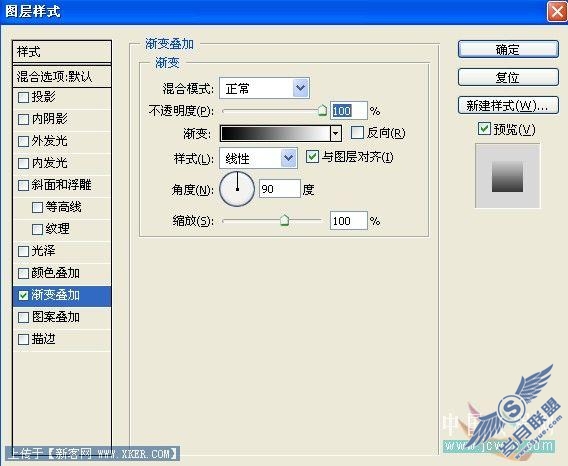This screenshot has width=568, height=466.
Task: Close the 图层样式 dialog
Action: (557, 11)
